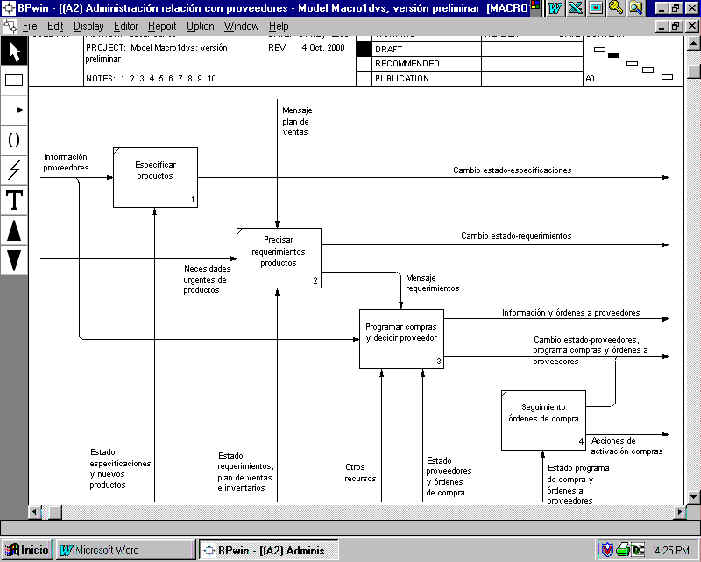Click the BPwin application icon in title bar

[x=8, y=8]
